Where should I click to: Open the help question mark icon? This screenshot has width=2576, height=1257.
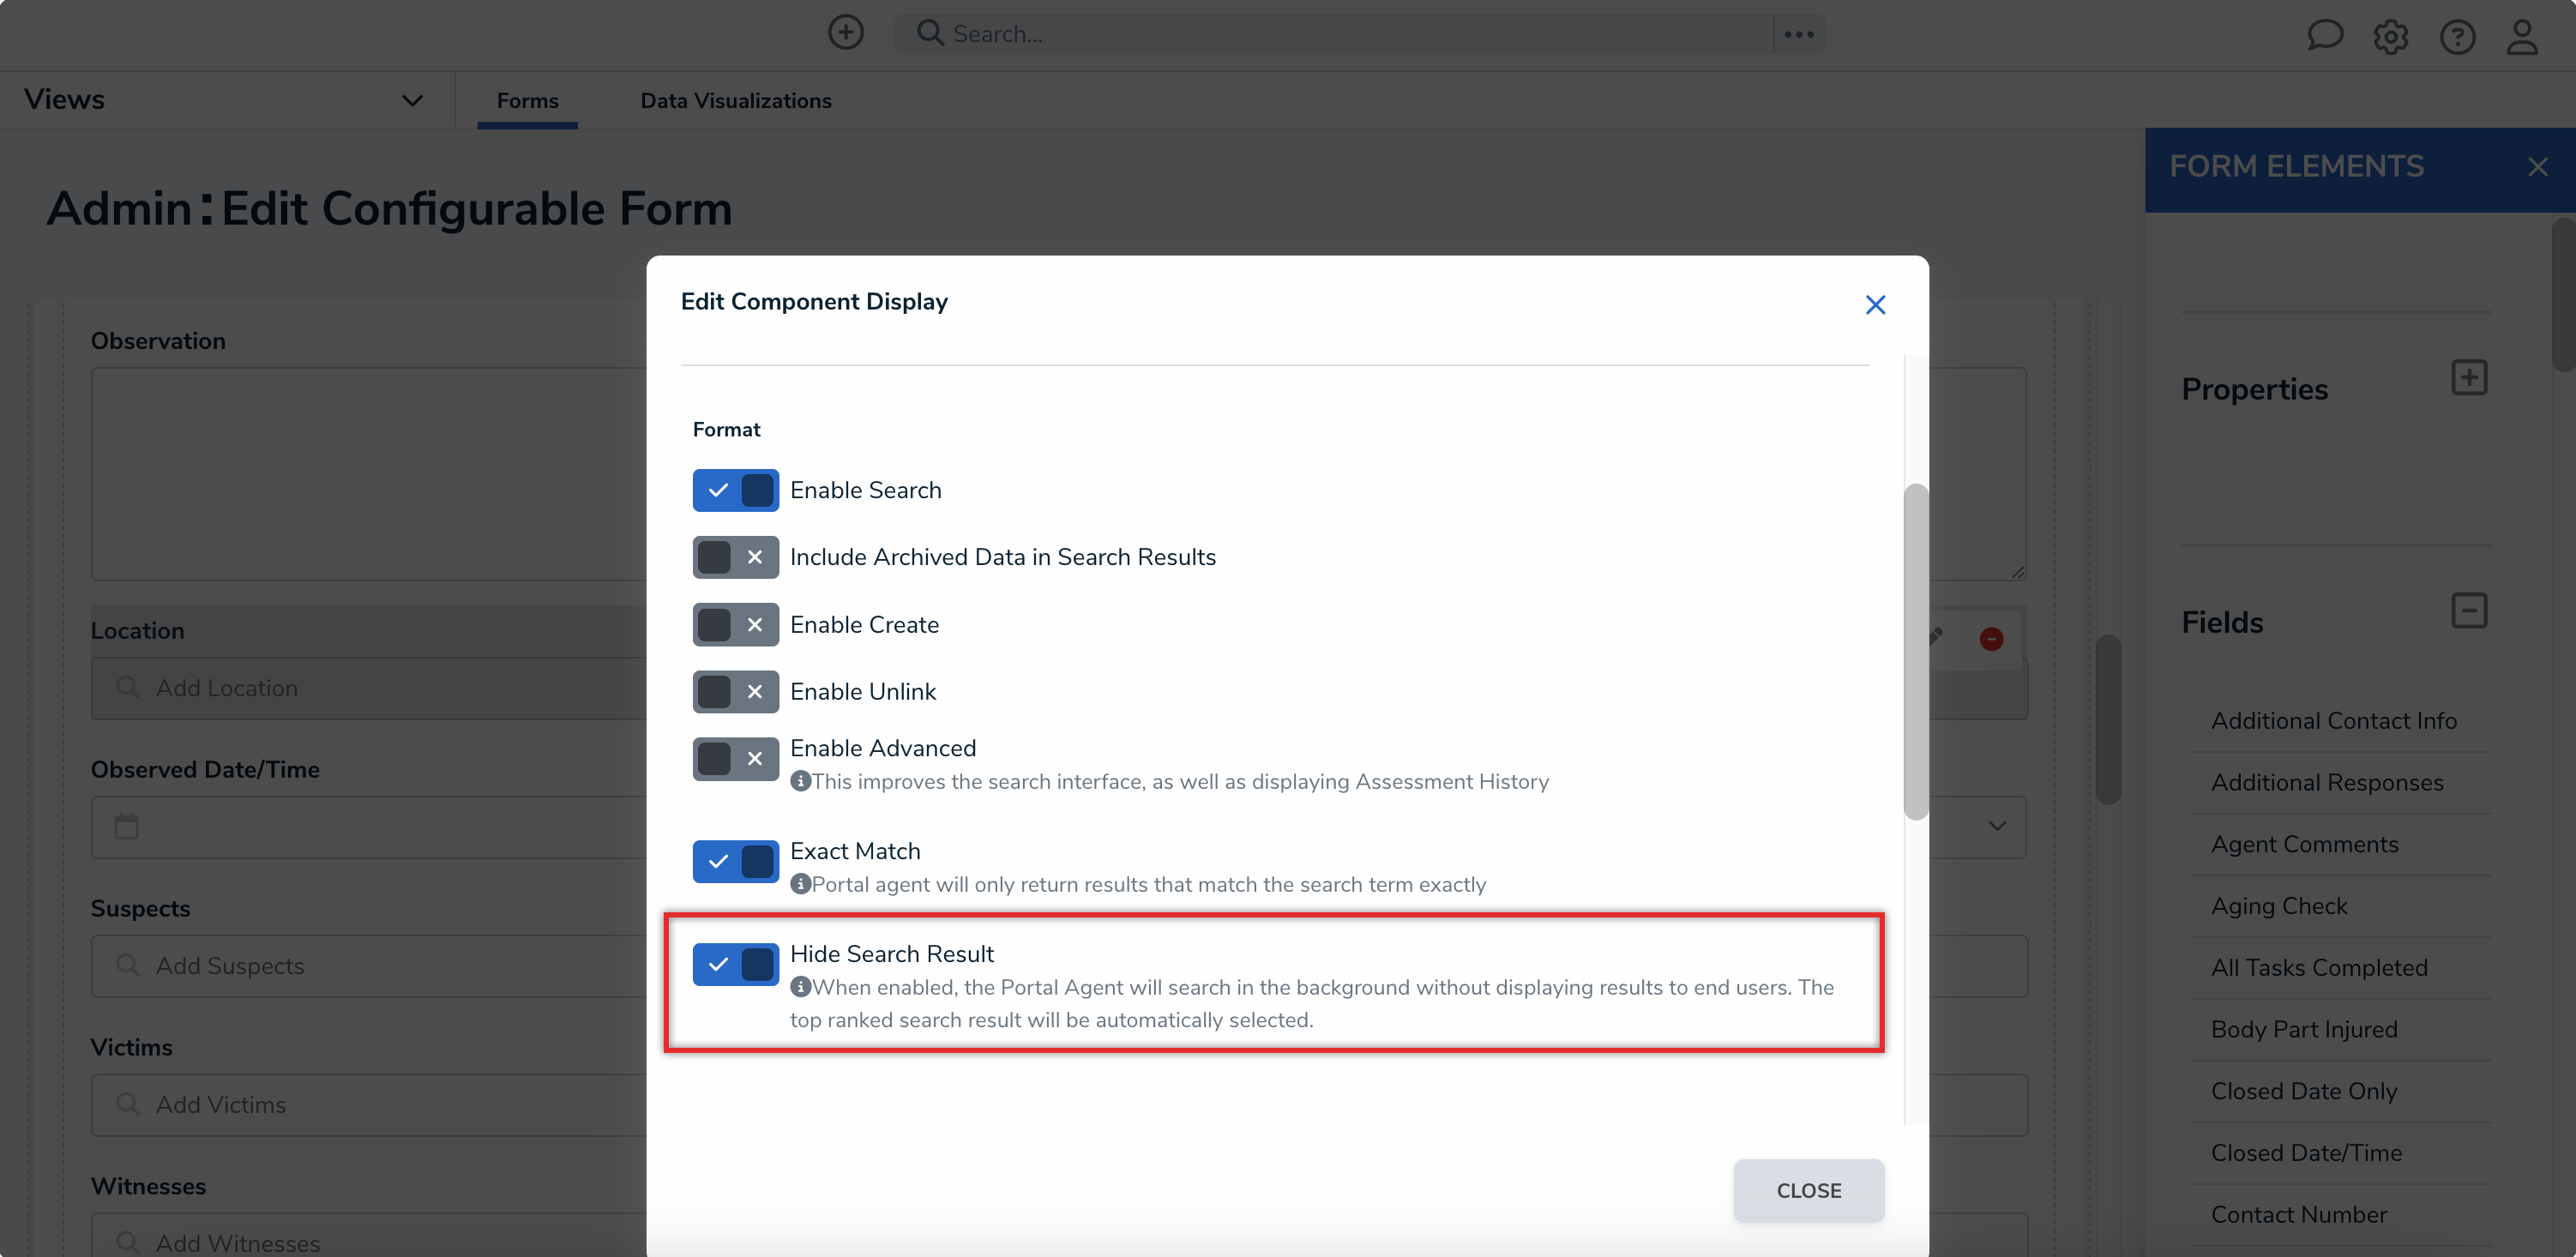coord(2458,36)
